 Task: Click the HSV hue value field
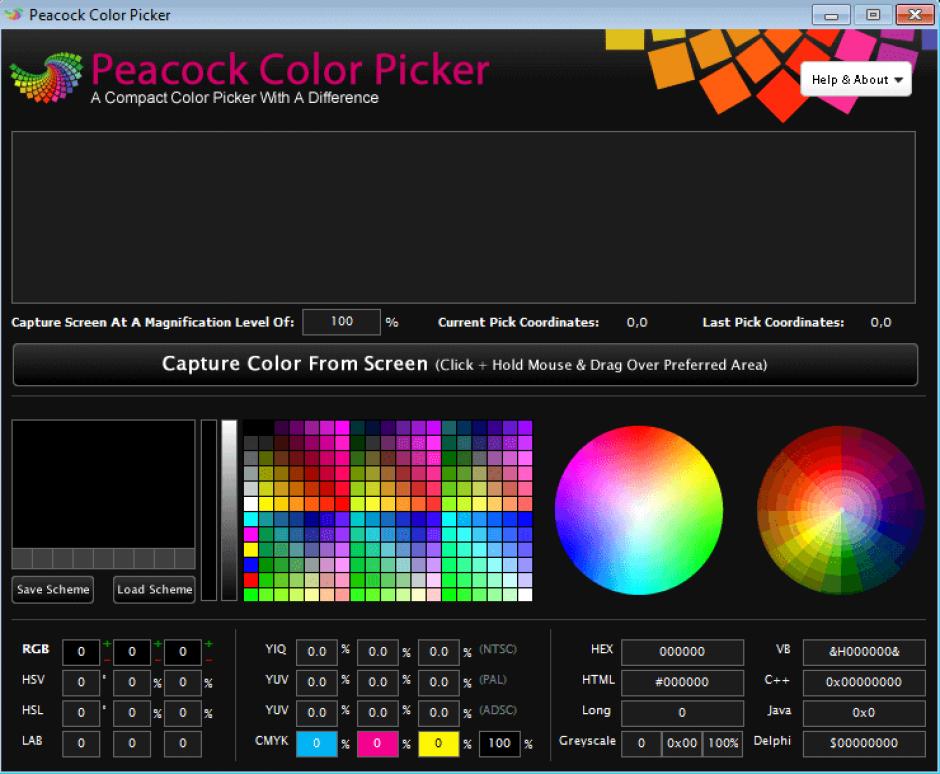(81, 683)
